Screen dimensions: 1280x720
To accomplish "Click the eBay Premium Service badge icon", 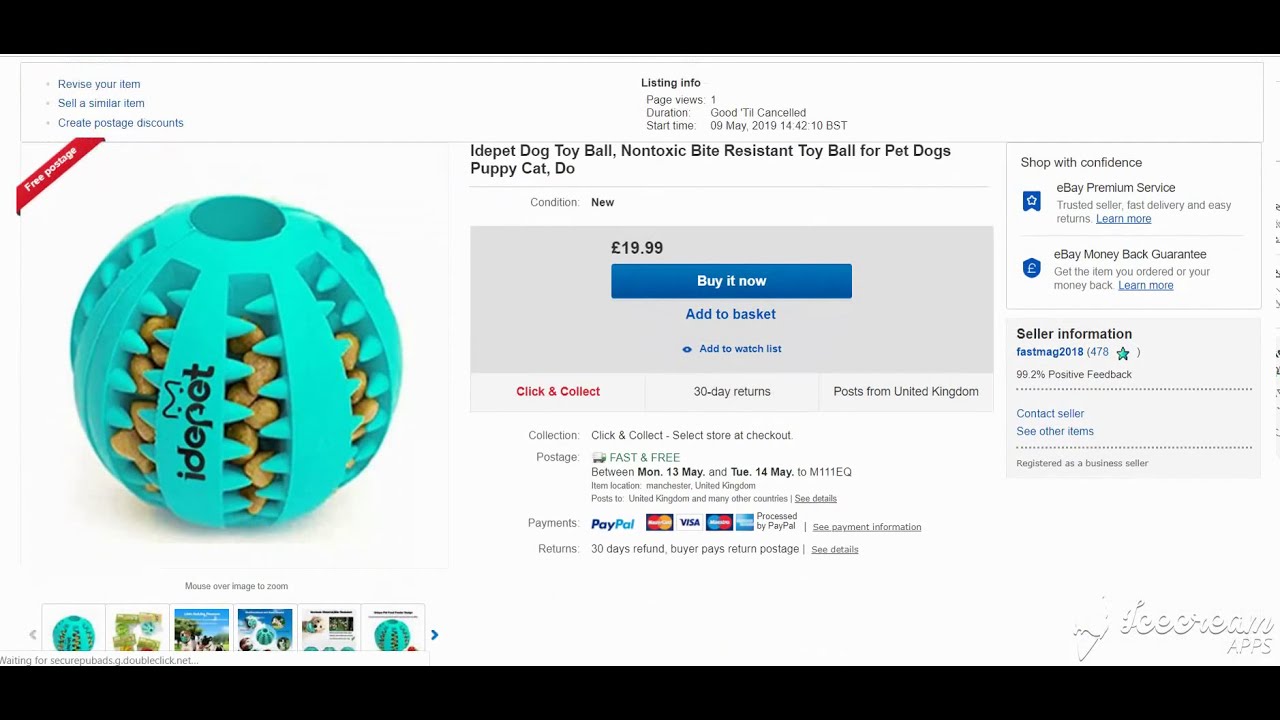I will tap(1032, 202).
